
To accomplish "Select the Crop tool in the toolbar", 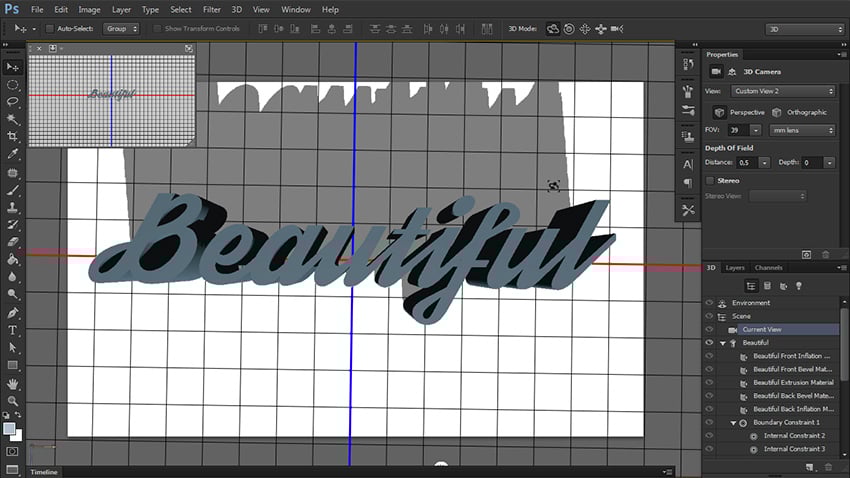I will [12, 136].
